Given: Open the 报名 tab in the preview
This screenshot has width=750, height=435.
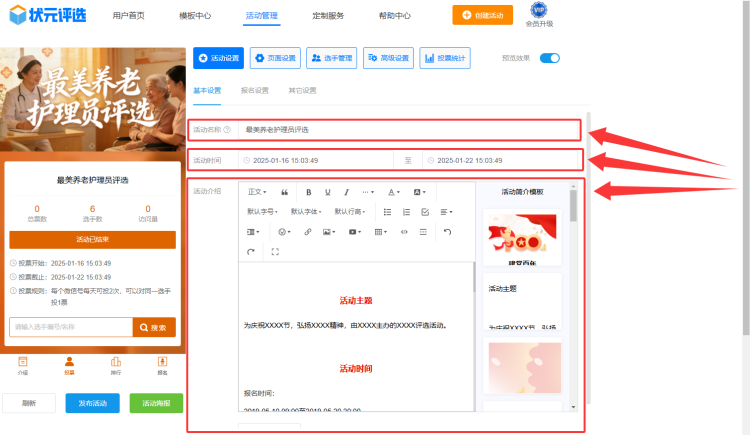Looking at the screenshot, I should [x=162, y=366].
